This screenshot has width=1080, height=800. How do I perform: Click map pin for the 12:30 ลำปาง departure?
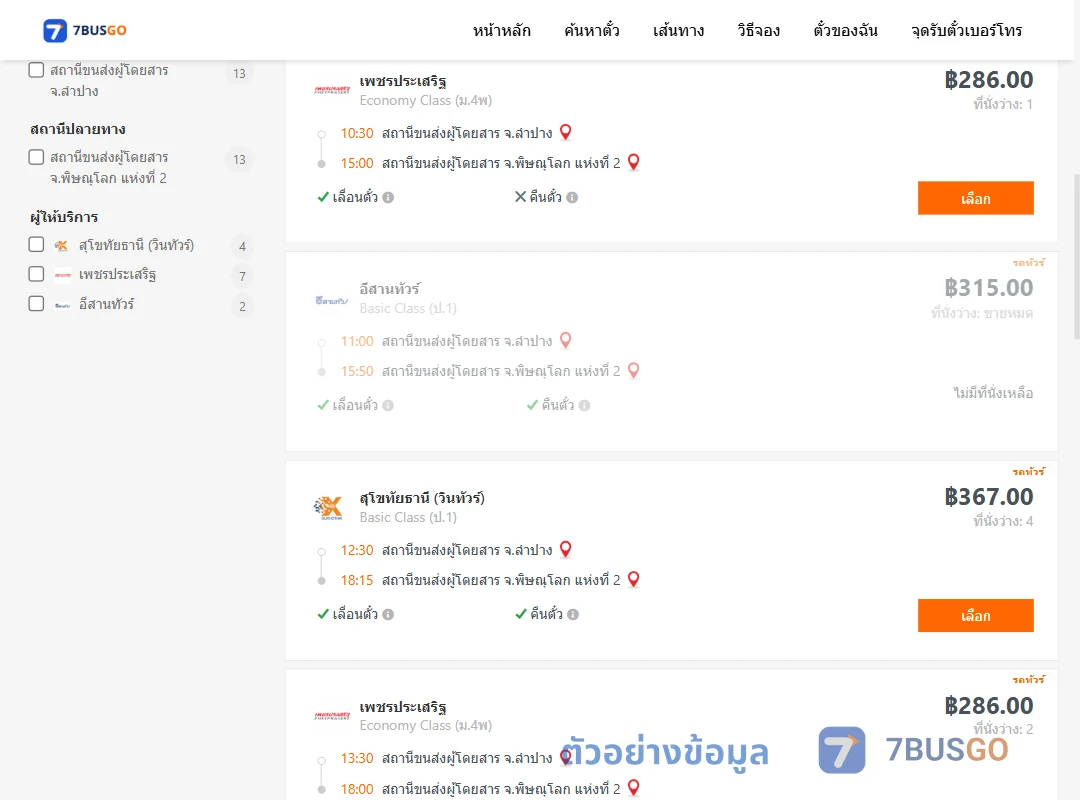tap(565, 549)
